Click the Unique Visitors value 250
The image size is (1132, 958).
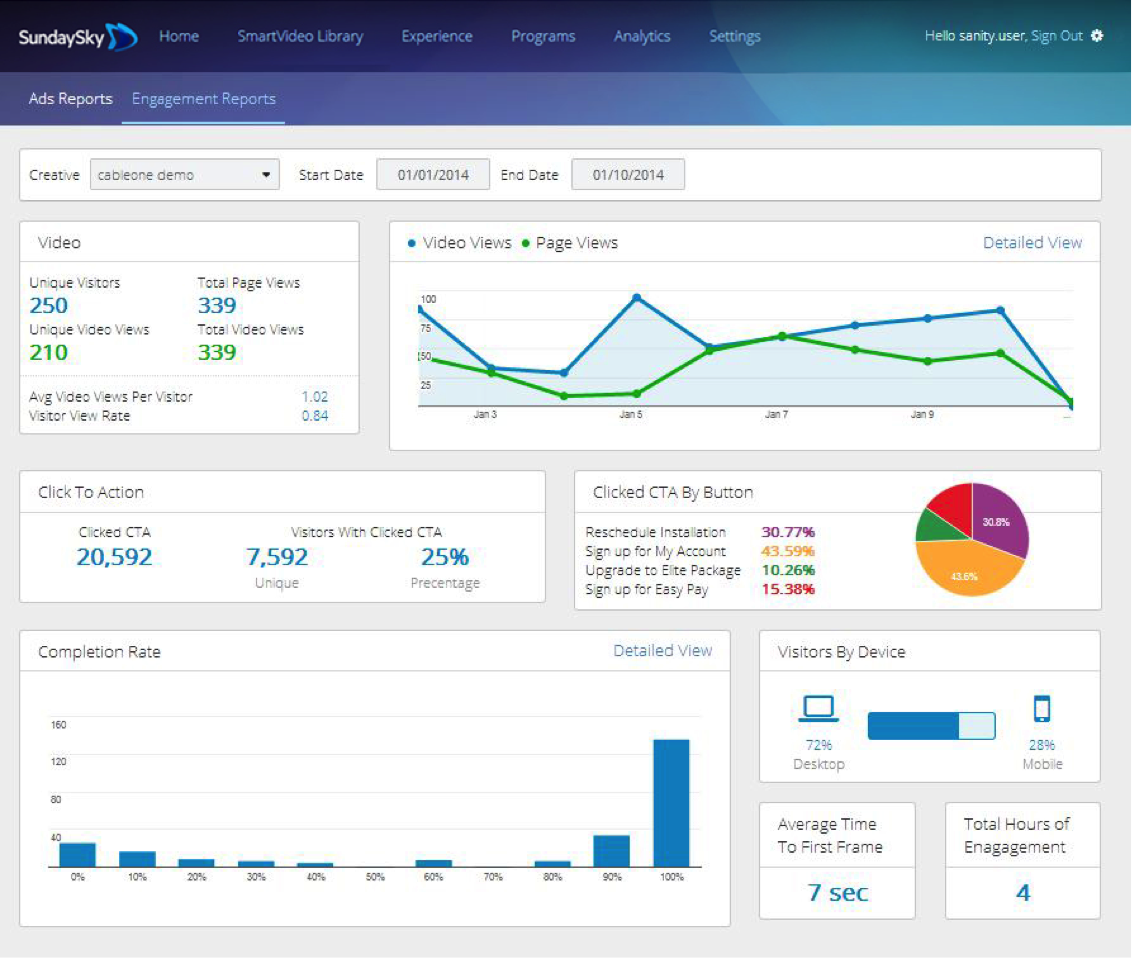pyautogui.click(x=48, y=305)
